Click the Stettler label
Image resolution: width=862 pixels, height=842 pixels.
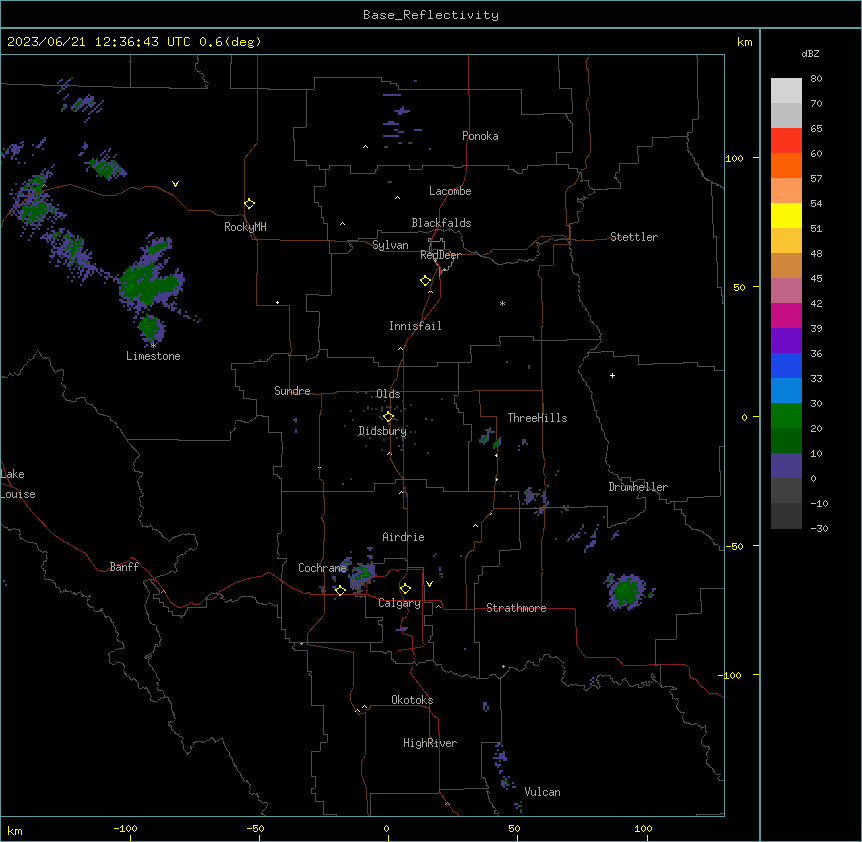[x=634, y=237]
